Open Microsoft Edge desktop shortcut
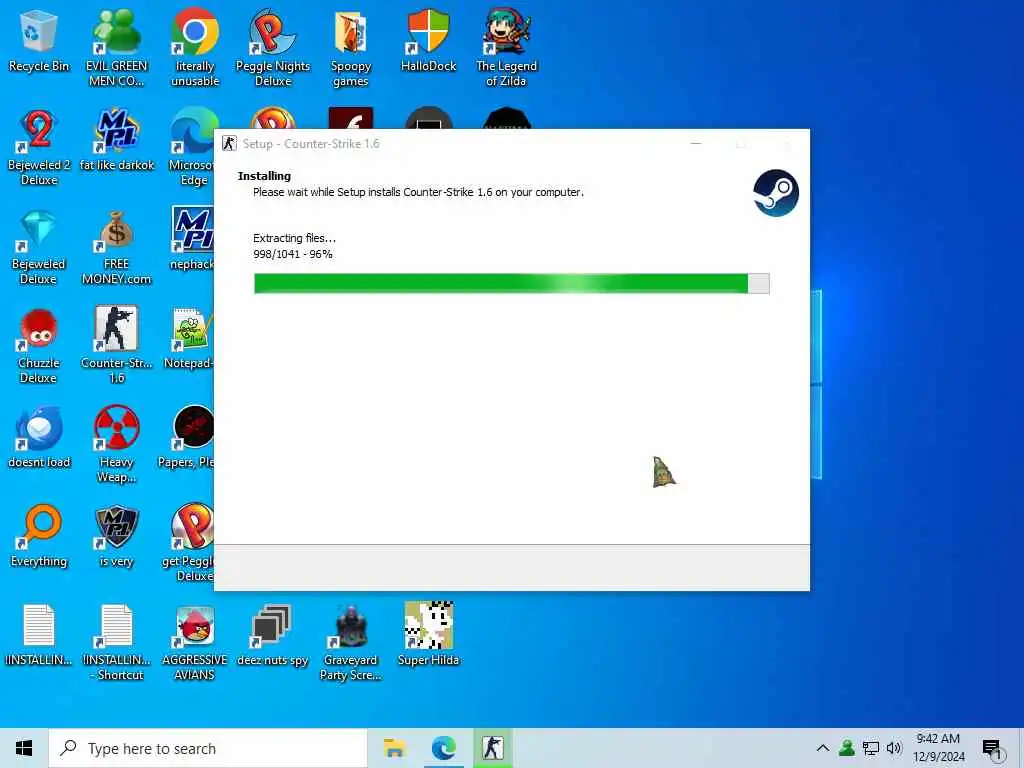The image size is (1024, 768). tap(192, 148)
